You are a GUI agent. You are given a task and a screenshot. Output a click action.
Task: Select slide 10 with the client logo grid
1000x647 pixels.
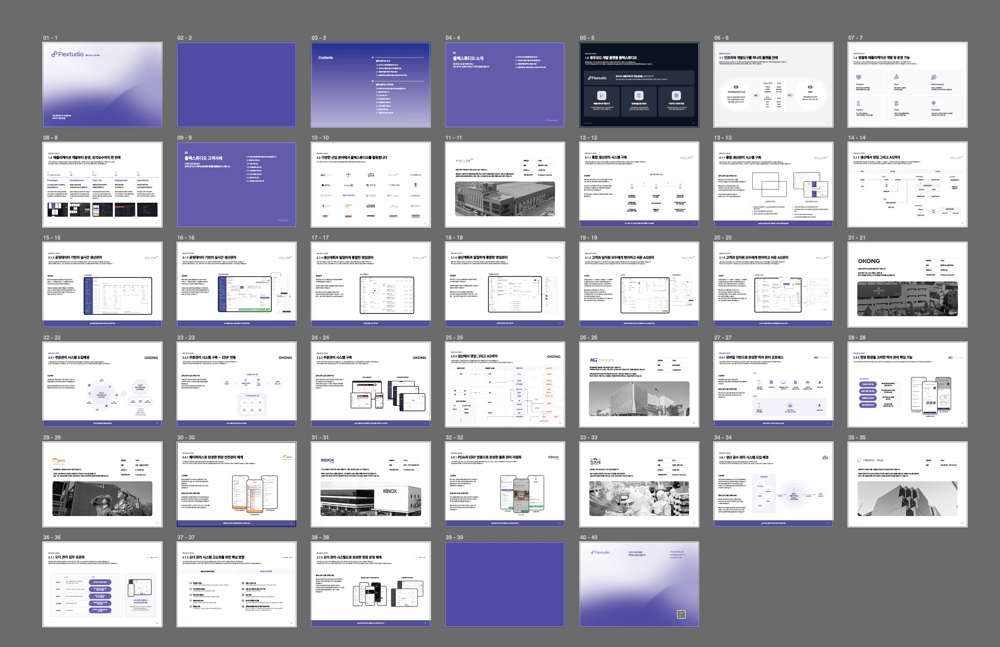tap(370, 184)
